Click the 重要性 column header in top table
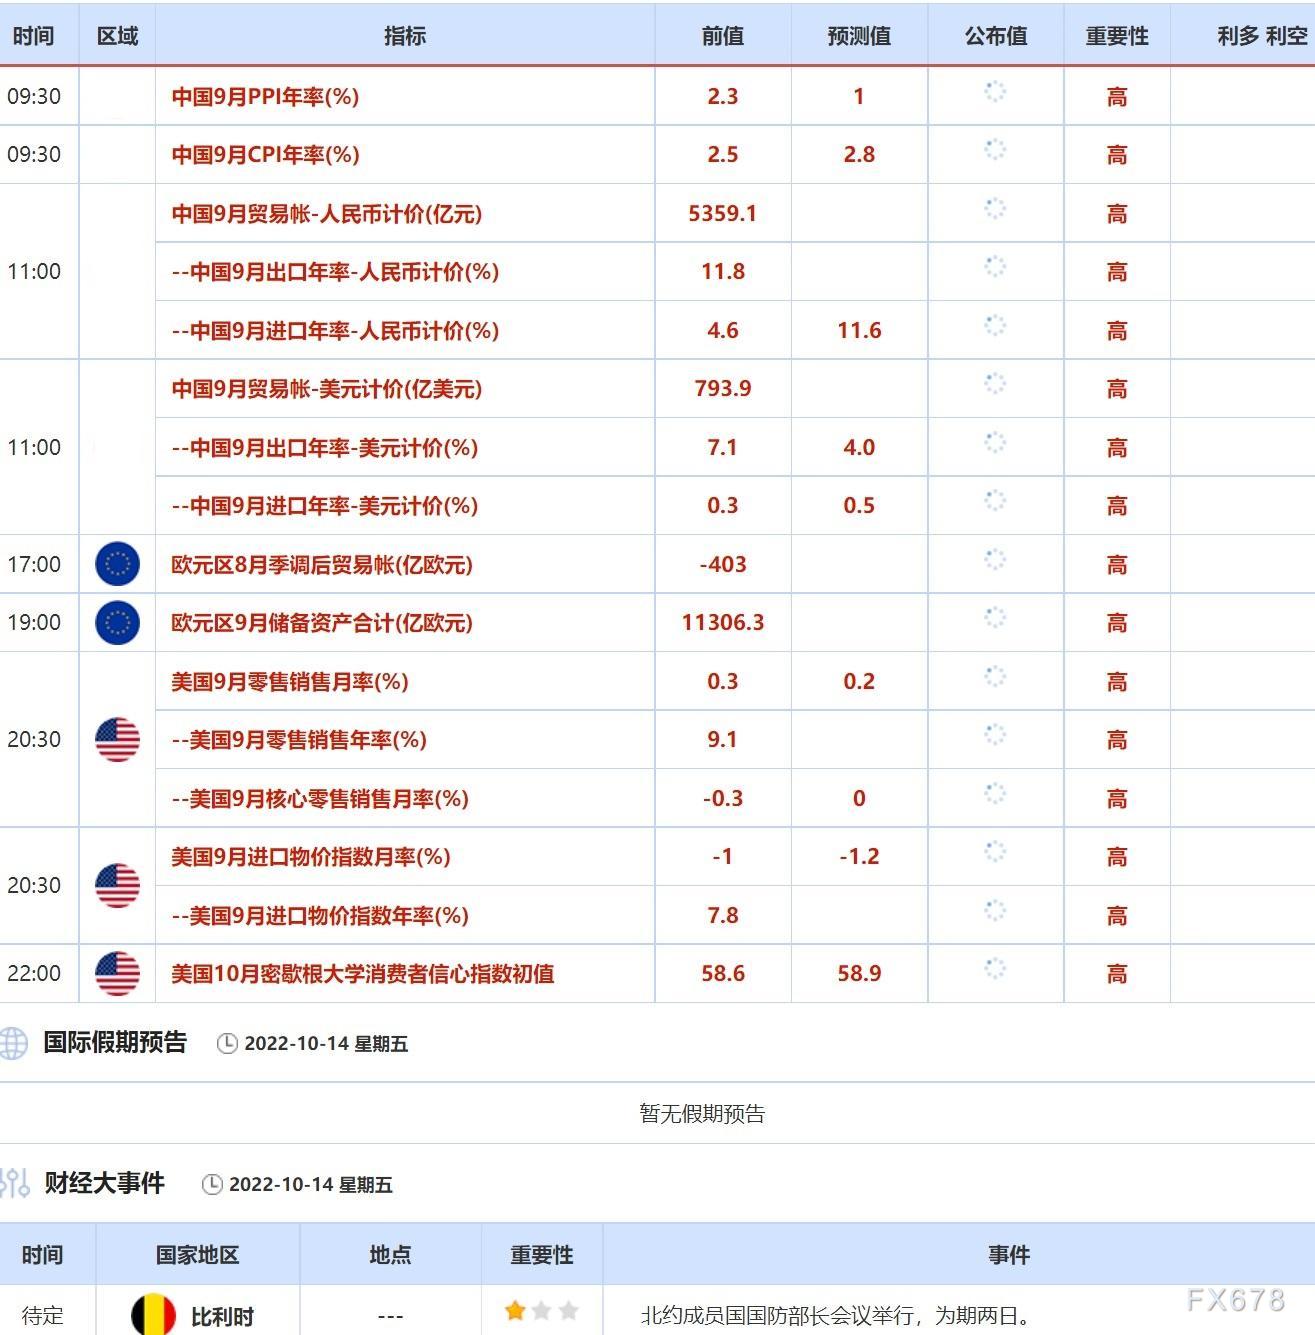 [1117, 36]
